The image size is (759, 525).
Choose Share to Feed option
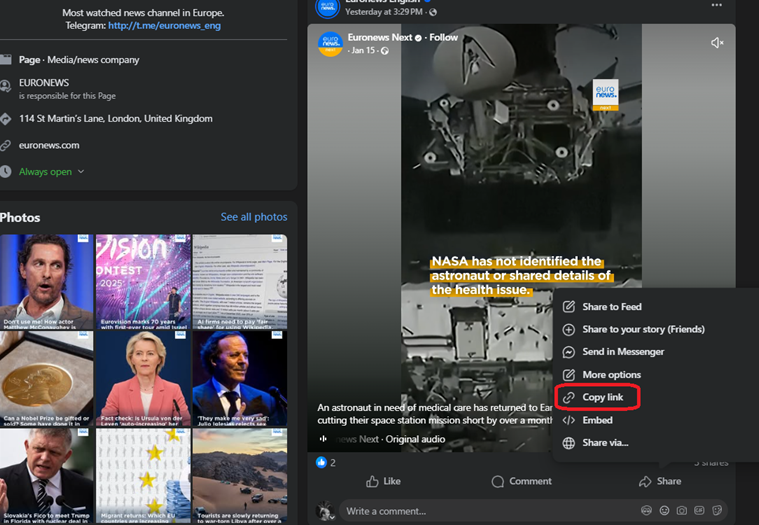(x=611, y=307)
